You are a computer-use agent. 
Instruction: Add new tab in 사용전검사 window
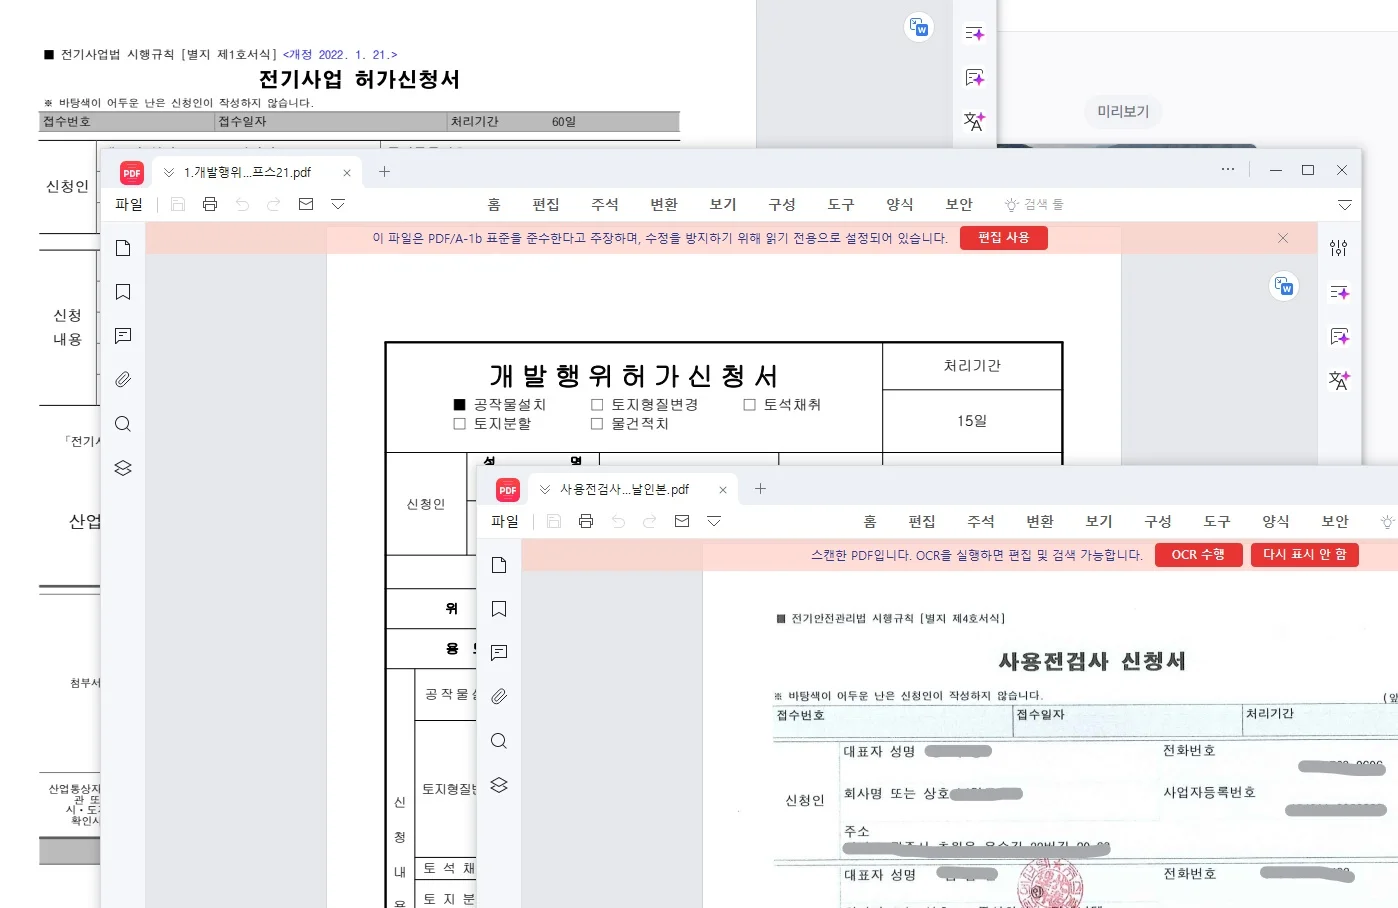tap(760, 489)
